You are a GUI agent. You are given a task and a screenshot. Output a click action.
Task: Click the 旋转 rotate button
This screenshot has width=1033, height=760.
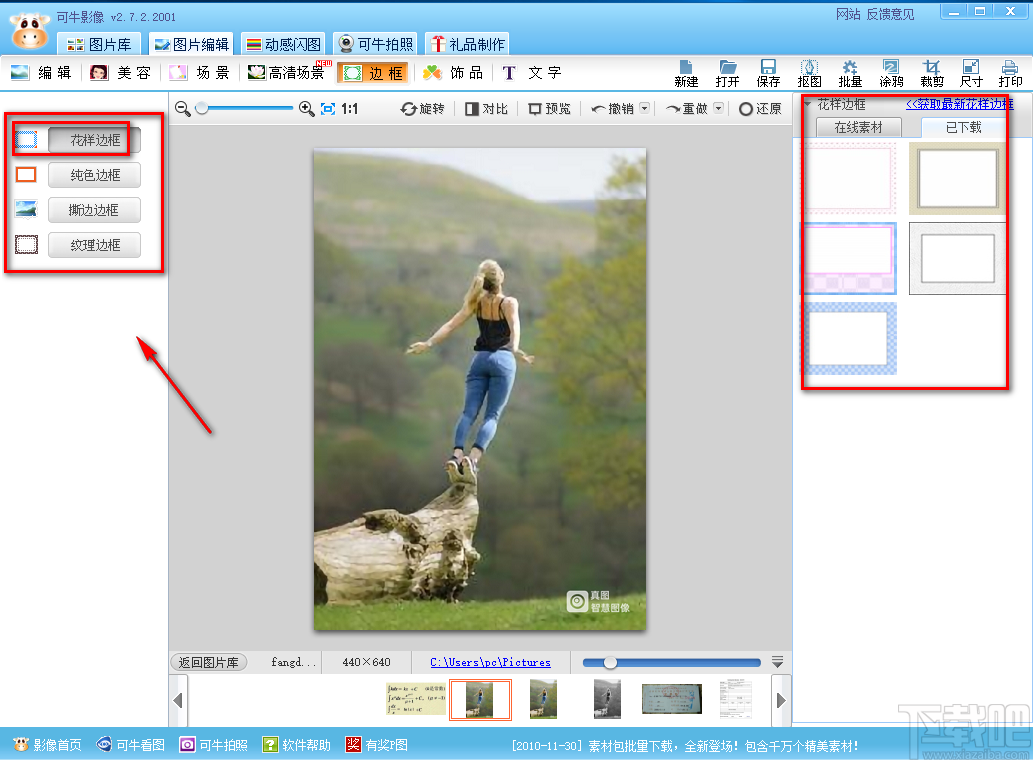click(423, 109)
